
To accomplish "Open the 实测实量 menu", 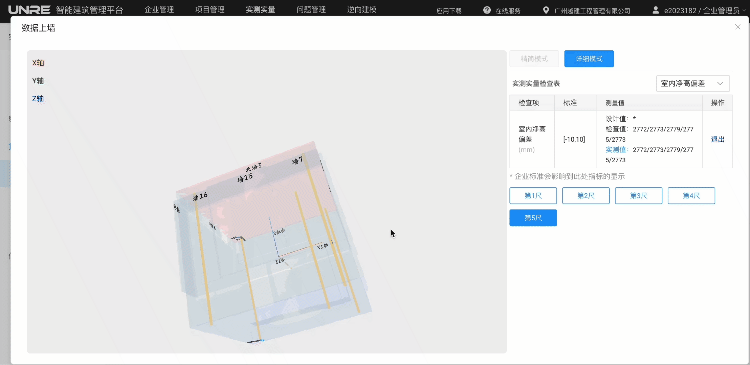I will coord(260,10).
